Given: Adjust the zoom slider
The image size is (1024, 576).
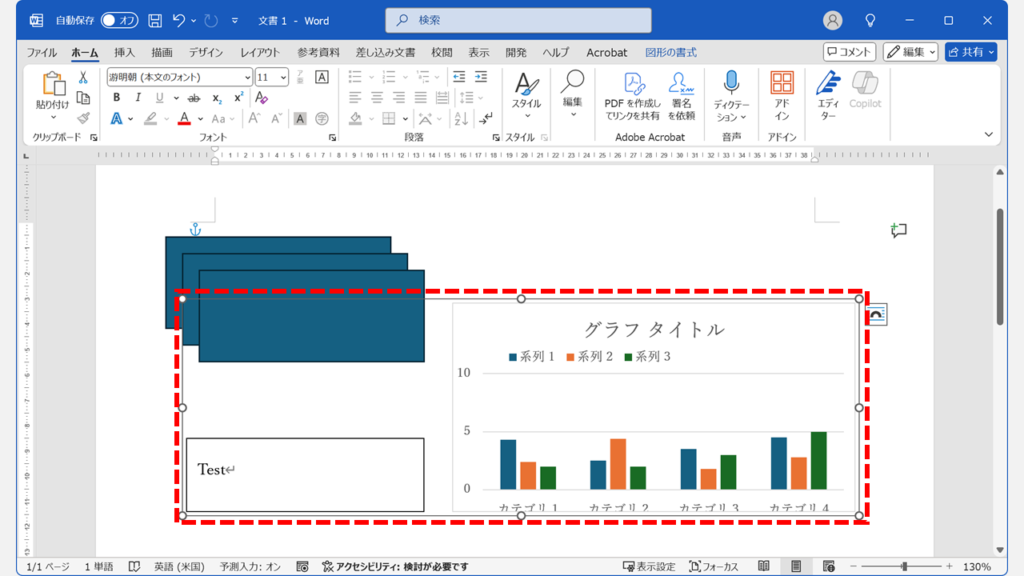Looking at the screenshot, I should coord(904,566).
